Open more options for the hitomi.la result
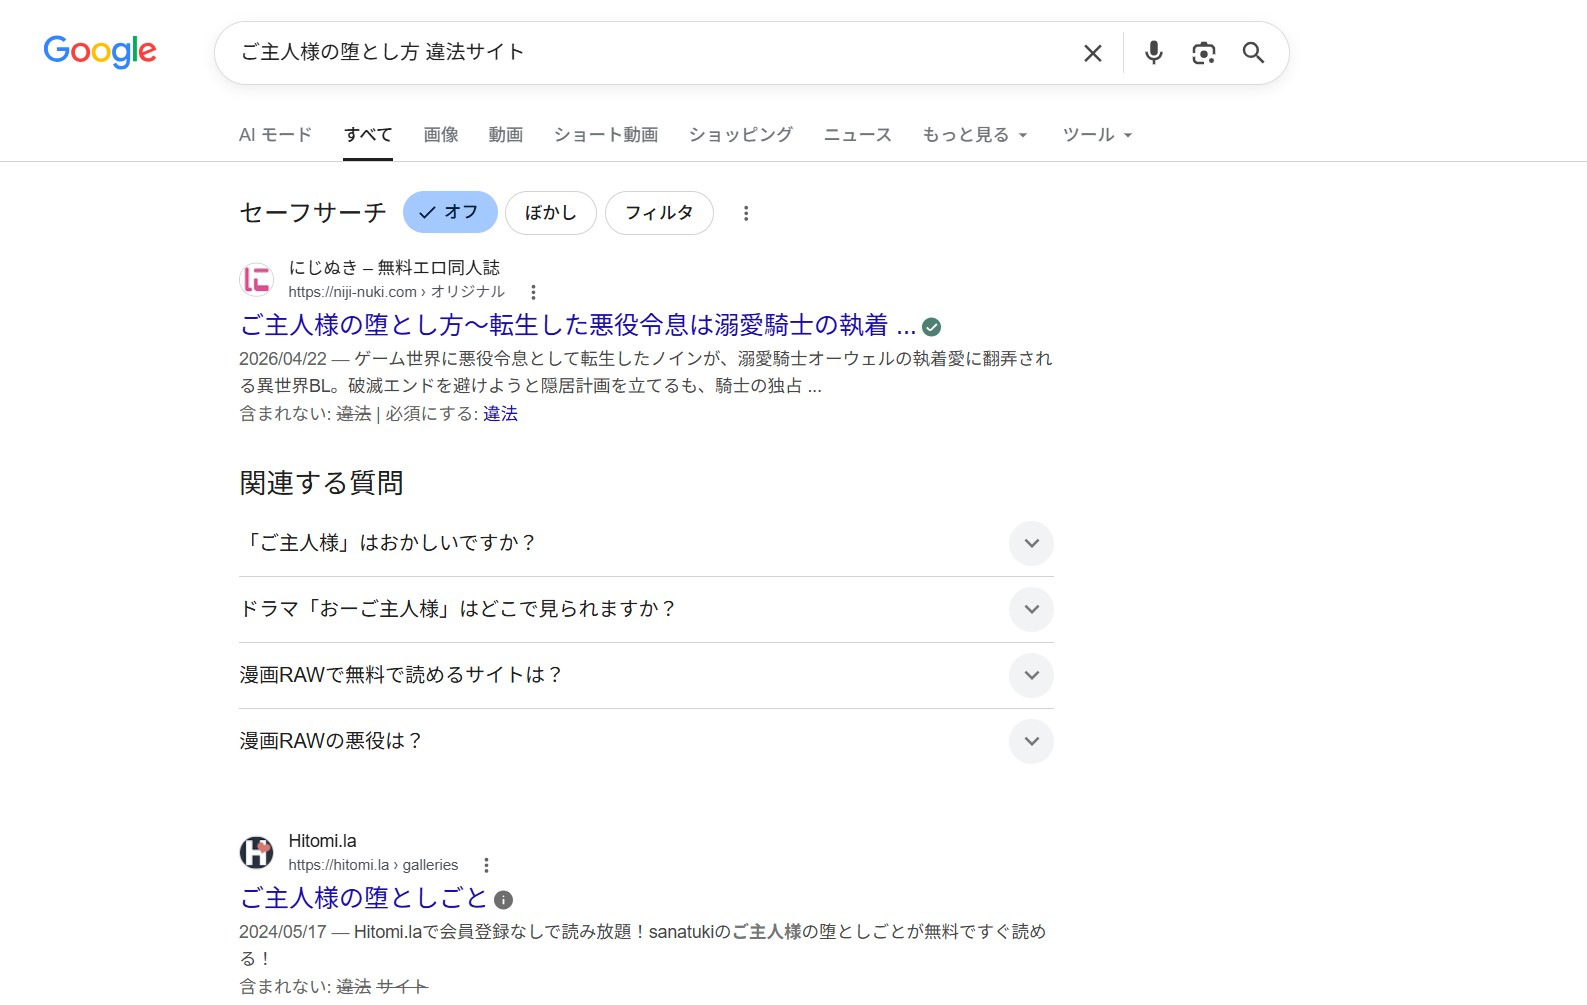Screen dimensions: 1587x1005 pyautogui.click(x=486, y=865)
